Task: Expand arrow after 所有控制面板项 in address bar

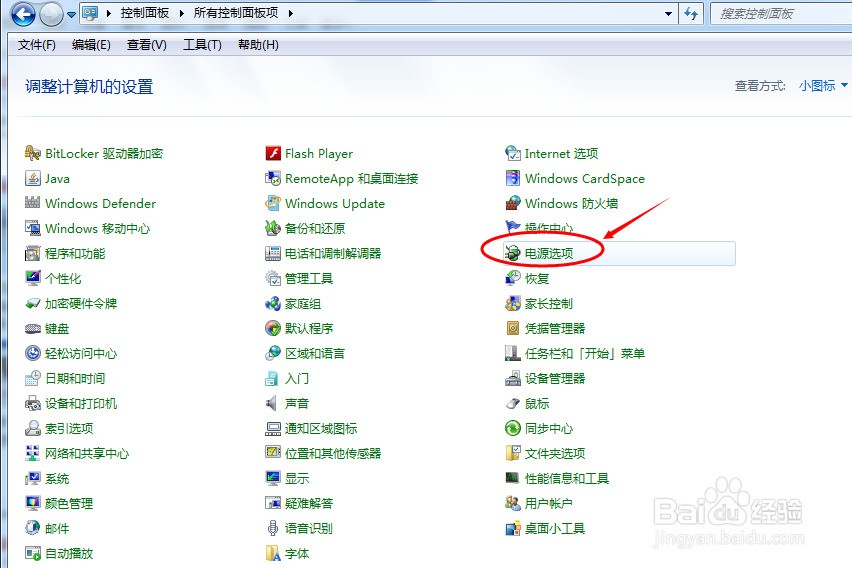Action: point(290,13)
